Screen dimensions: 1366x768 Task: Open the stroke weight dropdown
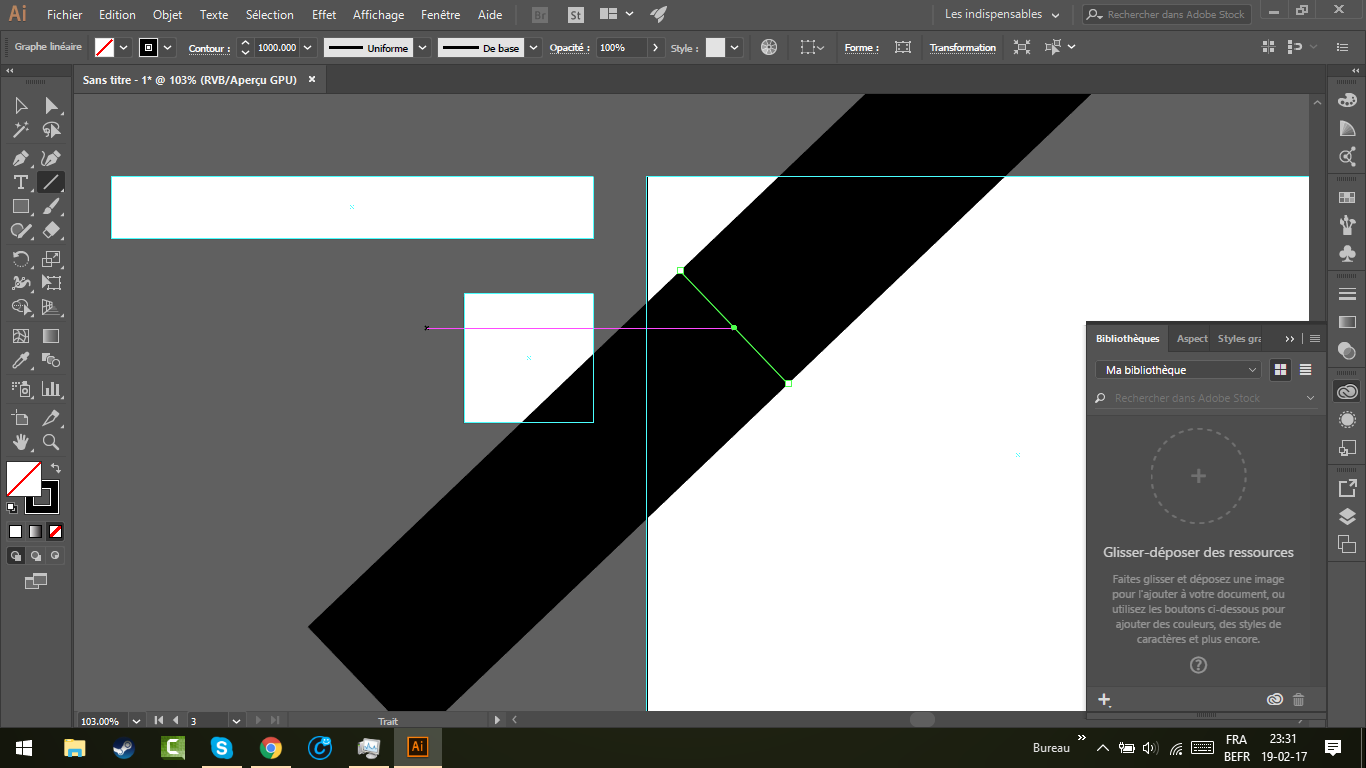307,47
